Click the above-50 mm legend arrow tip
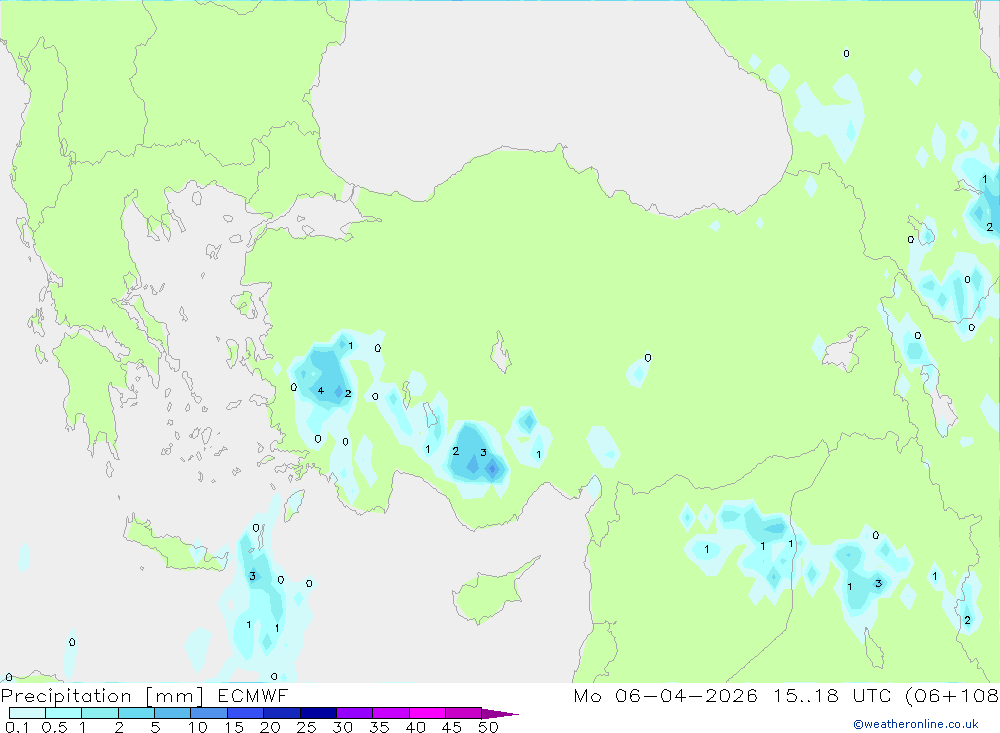Image resolution: width=1000 pixels, height=733 pixels. click(500, 713)
